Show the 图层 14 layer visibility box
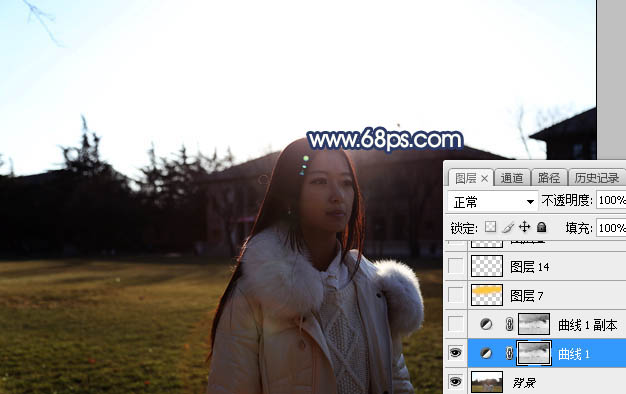Screen dimensions: 626x394 point(456,266)
